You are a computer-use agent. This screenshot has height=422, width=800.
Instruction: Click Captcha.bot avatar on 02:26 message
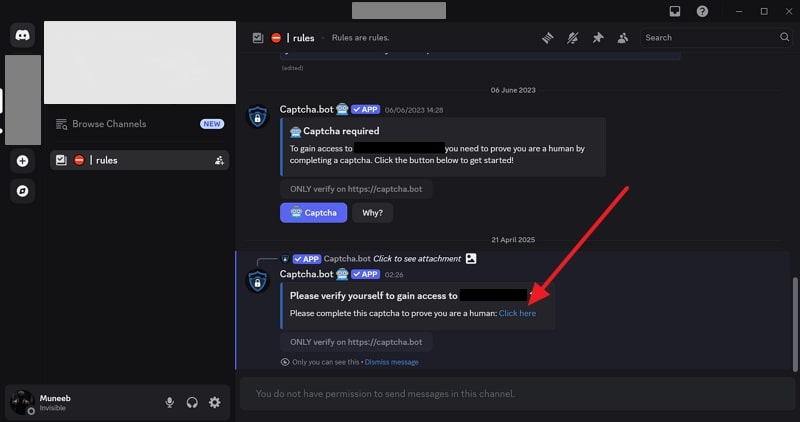pyautogui.click(x=257, y=282)
